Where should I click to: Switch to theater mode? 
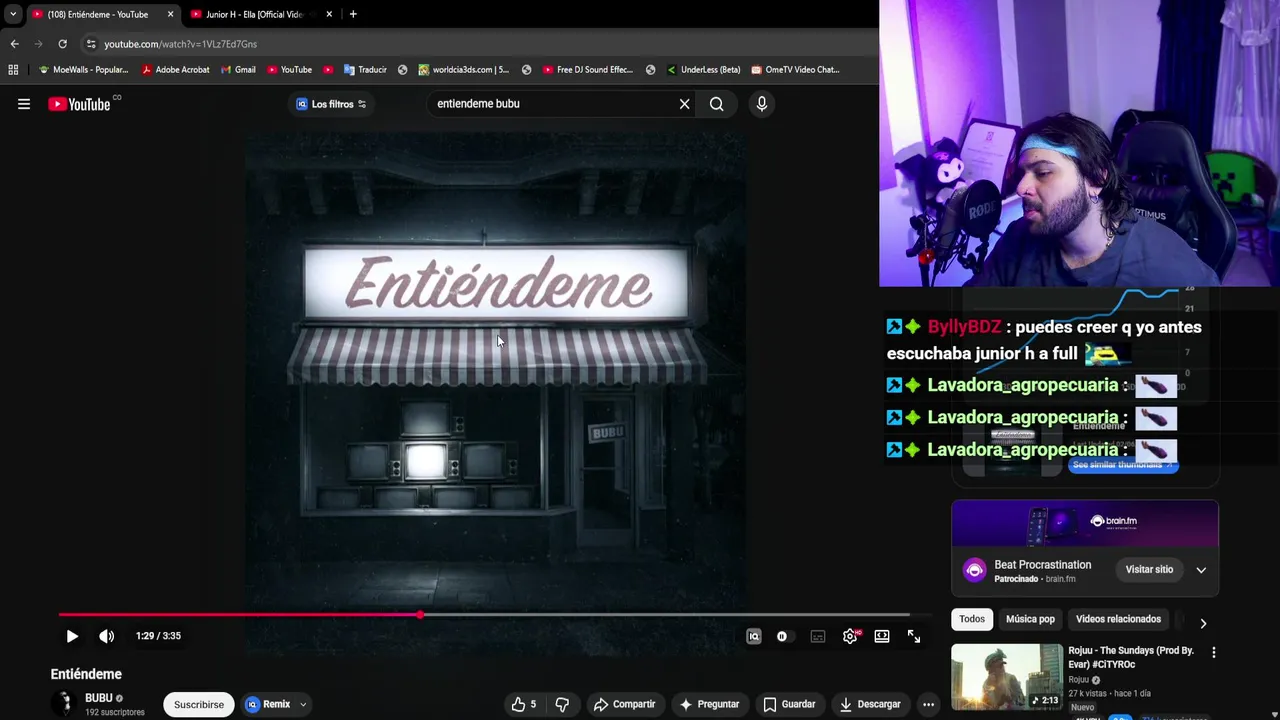pos(882,636)
